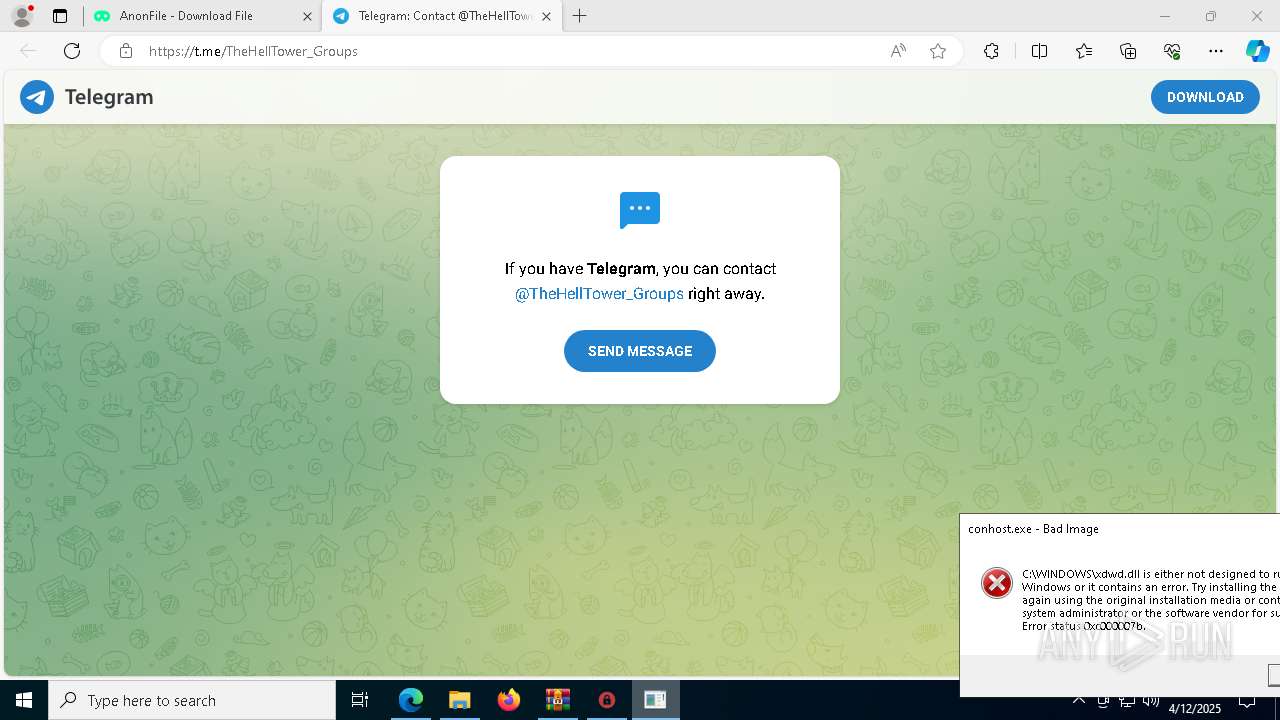Activate the Read aloud icon

coord(898,51)
